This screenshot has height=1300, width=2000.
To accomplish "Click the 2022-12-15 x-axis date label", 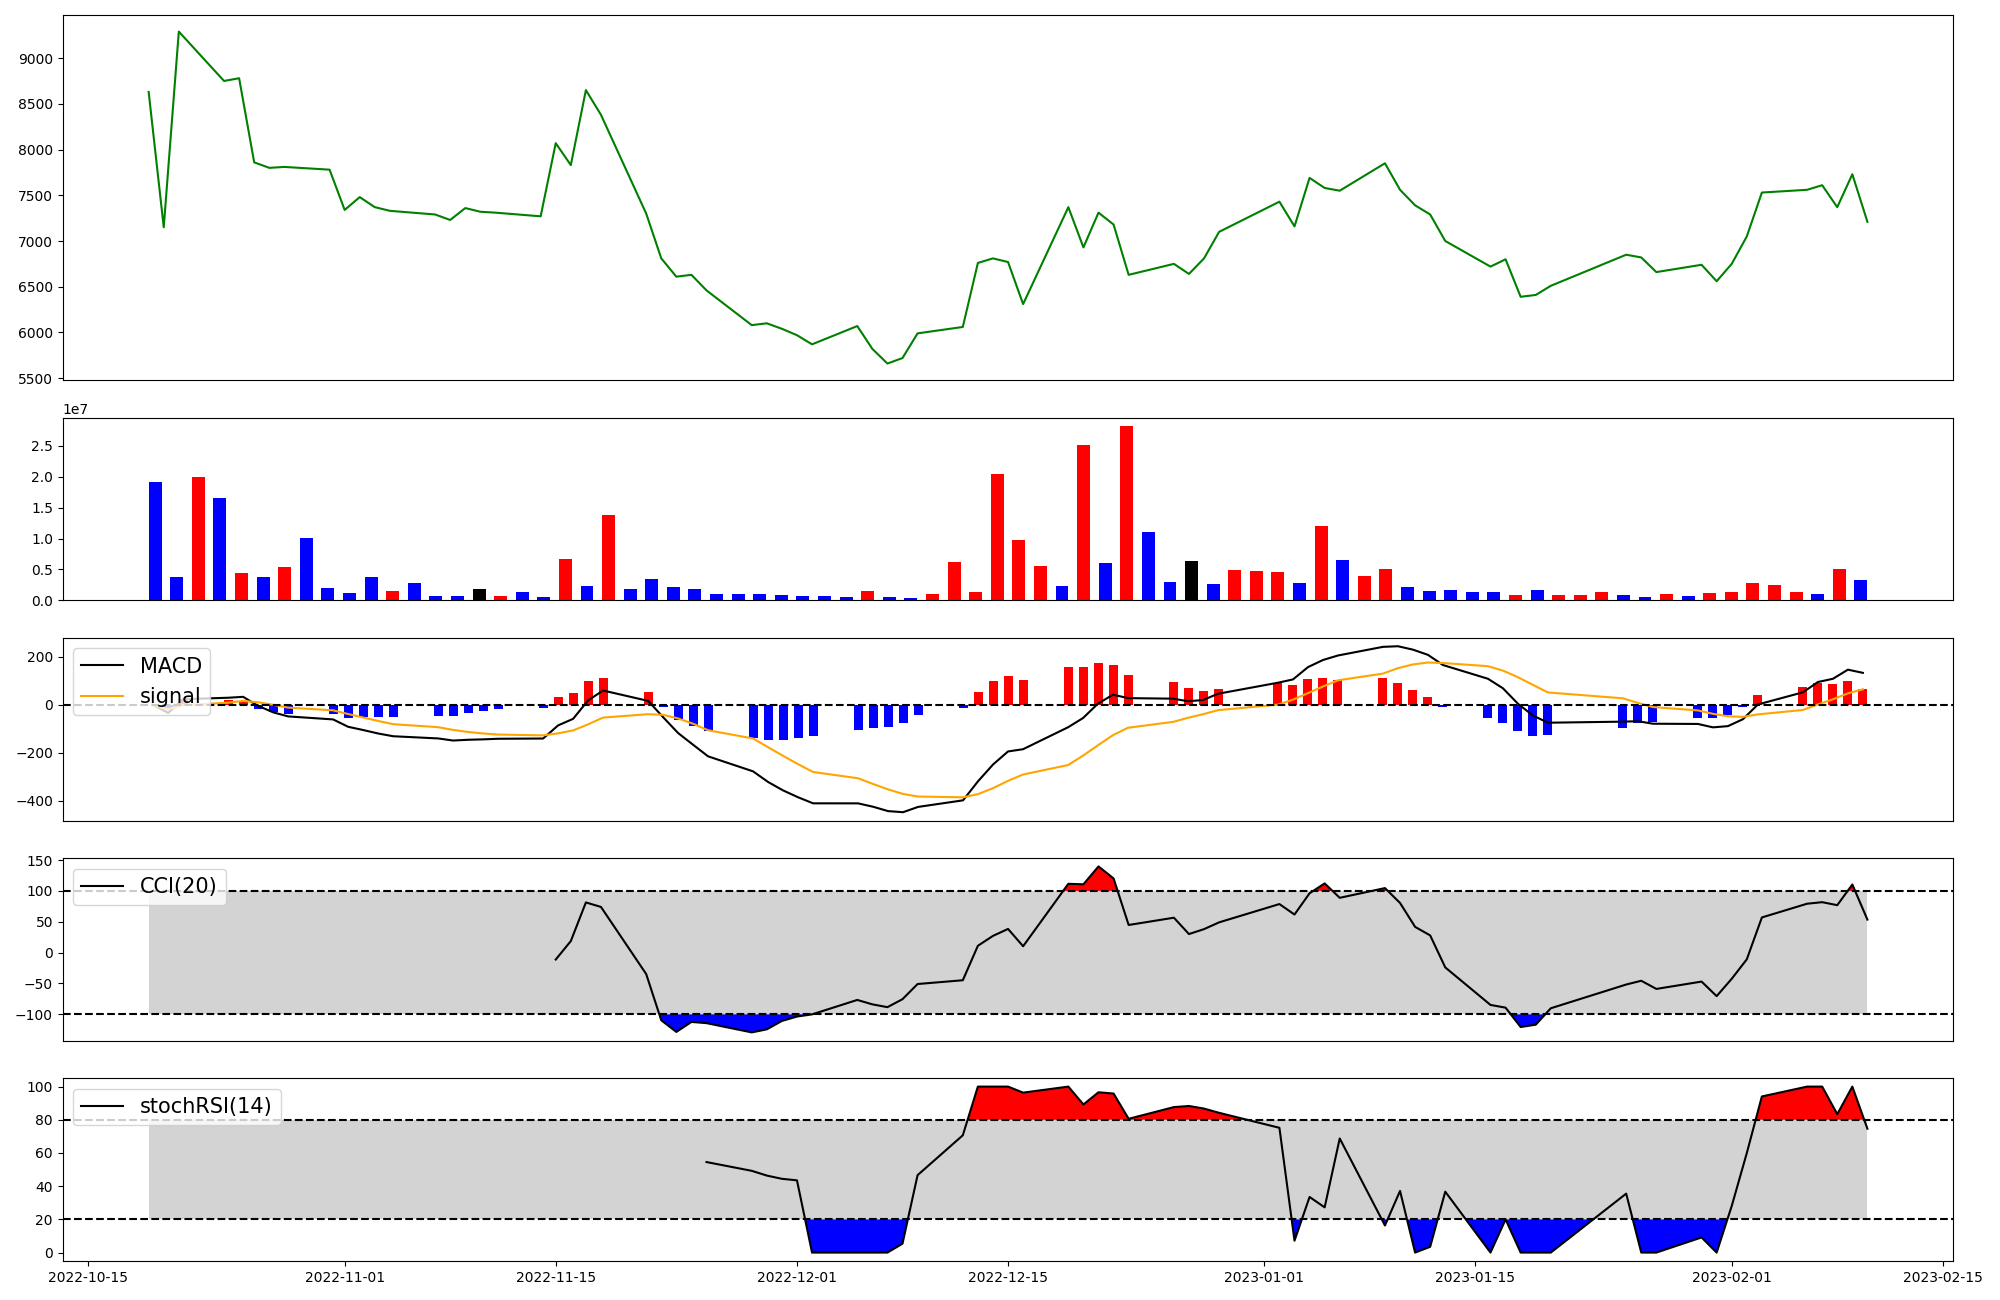I will 1008,1277.
